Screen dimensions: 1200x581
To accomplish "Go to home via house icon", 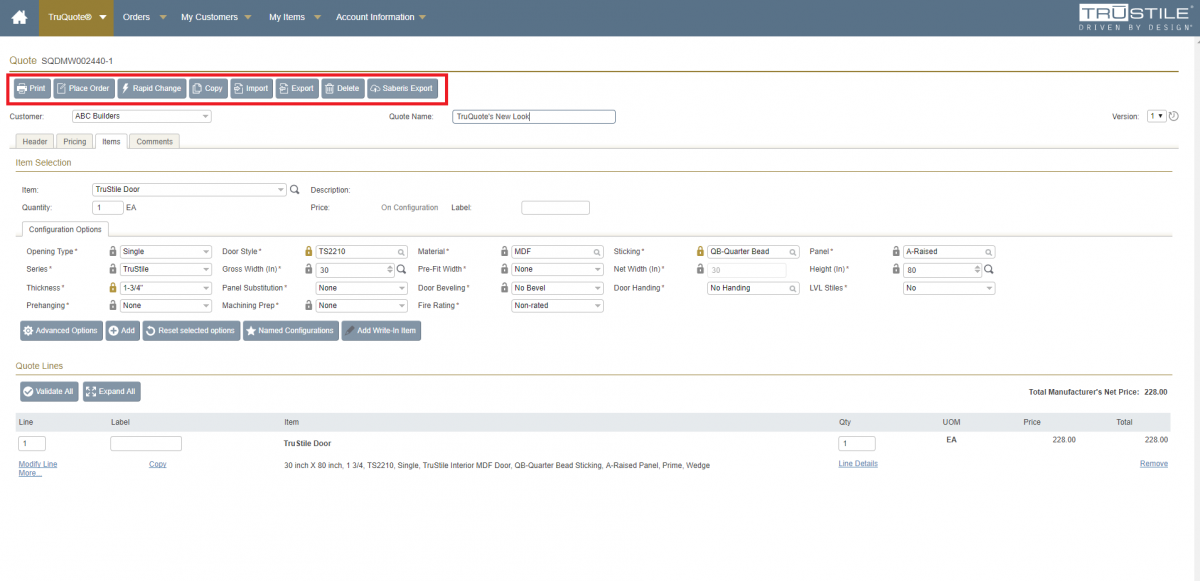I will tap(19, 17).
